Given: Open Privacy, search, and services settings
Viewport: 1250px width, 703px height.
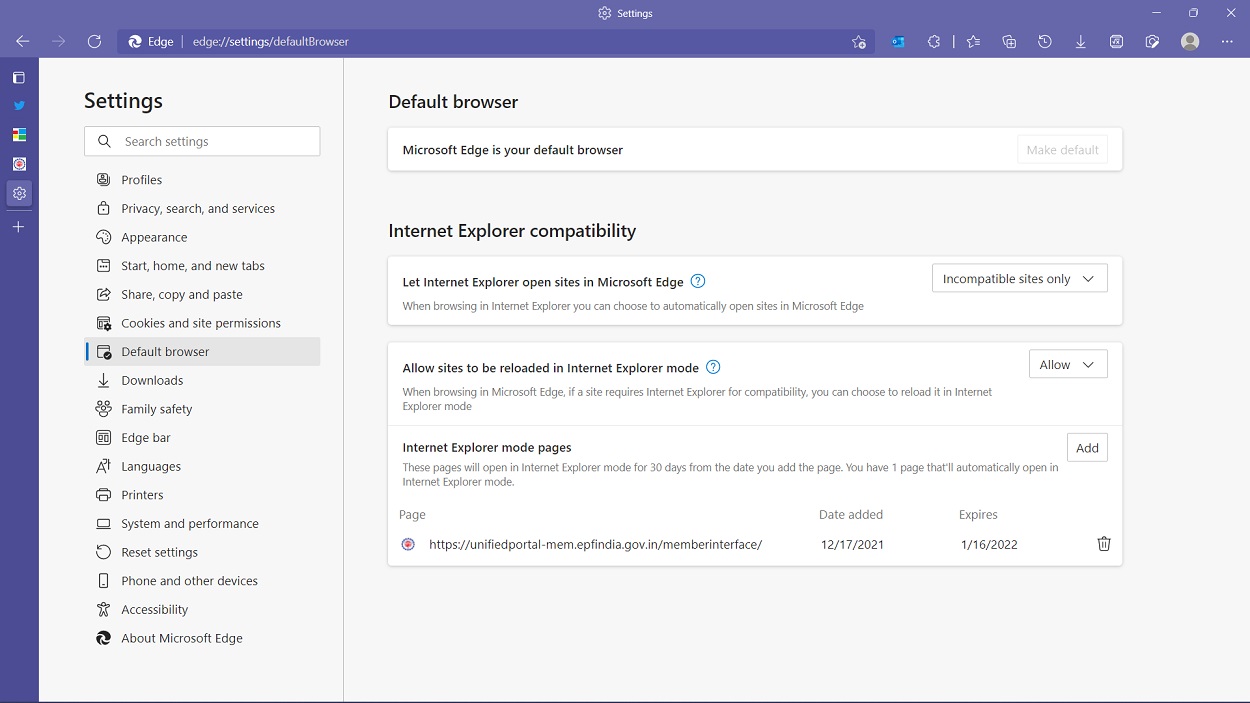Looking at the screenshot, I should (x=202, y=209).
